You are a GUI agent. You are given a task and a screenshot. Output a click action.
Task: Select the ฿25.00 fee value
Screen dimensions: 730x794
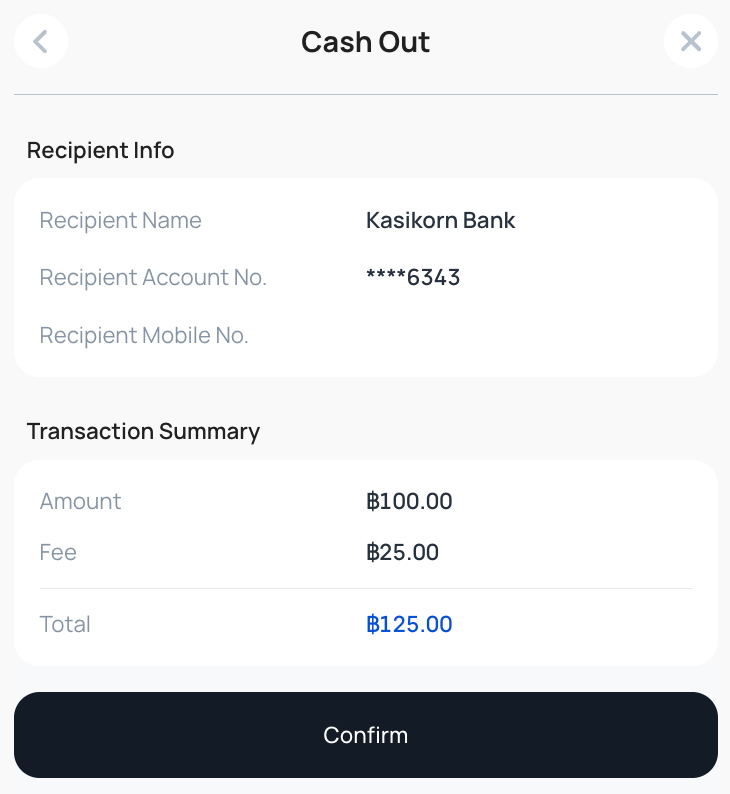[402, 552]
